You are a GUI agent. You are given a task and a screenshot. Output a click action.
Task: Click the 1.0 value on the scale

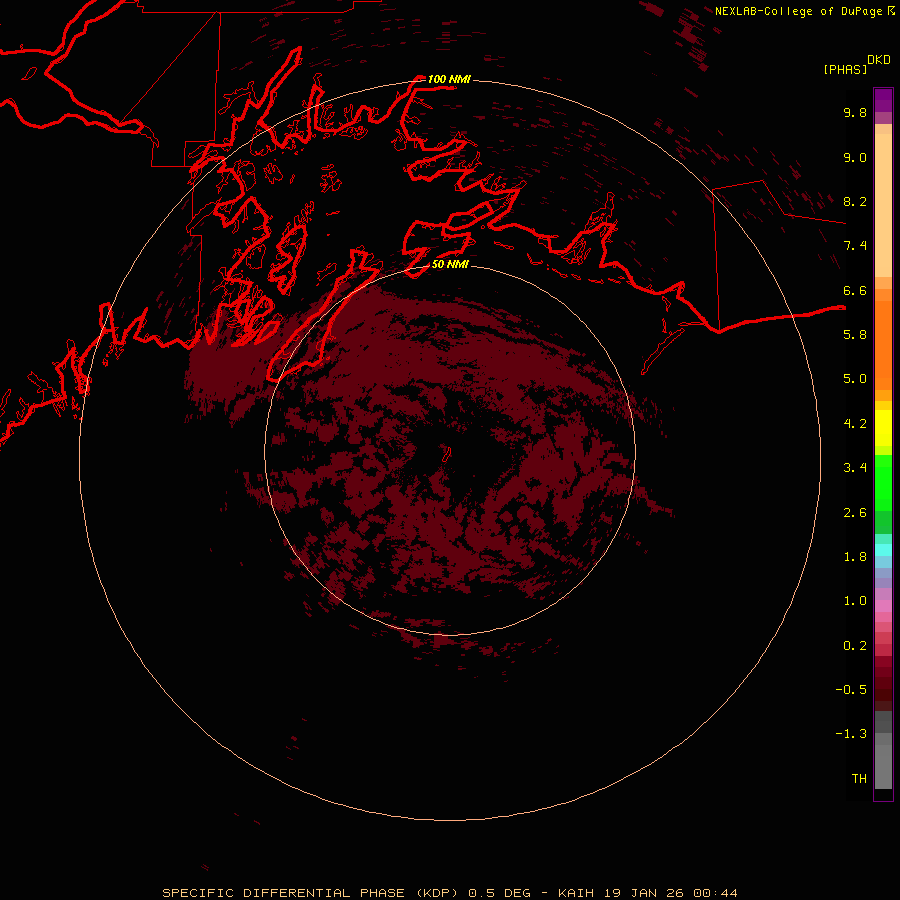tap(855, 601)
